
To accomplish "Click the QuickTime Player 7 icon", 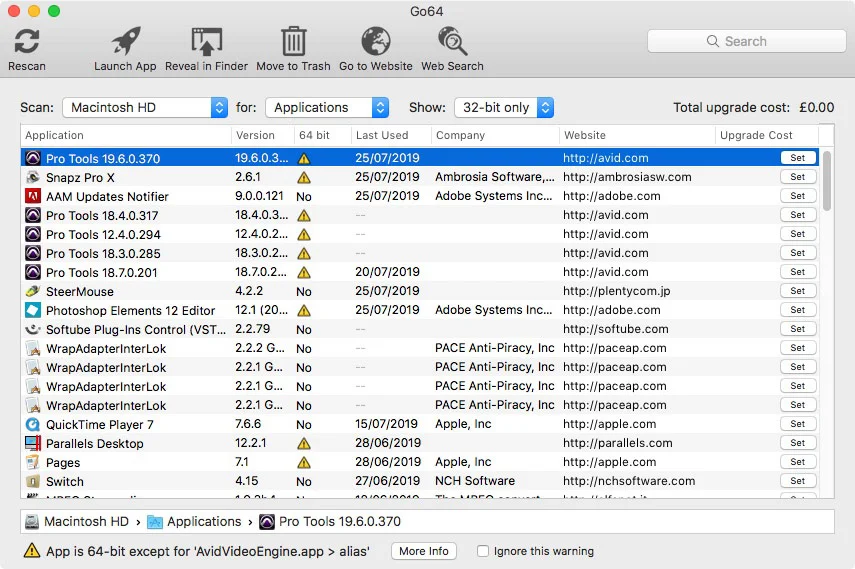I will tap(33, 424).
